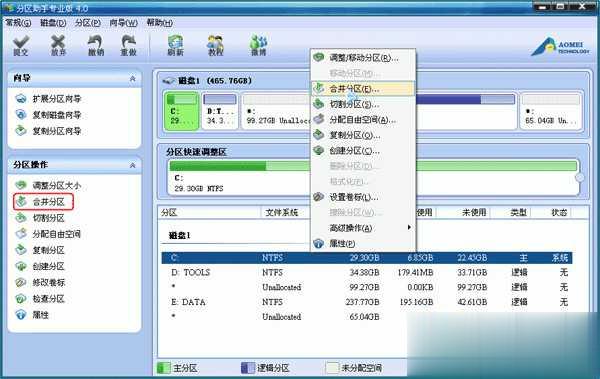The image size is (600, 379).
Task: Choose 检查分区 in the left operations panel
Action: 41,299
